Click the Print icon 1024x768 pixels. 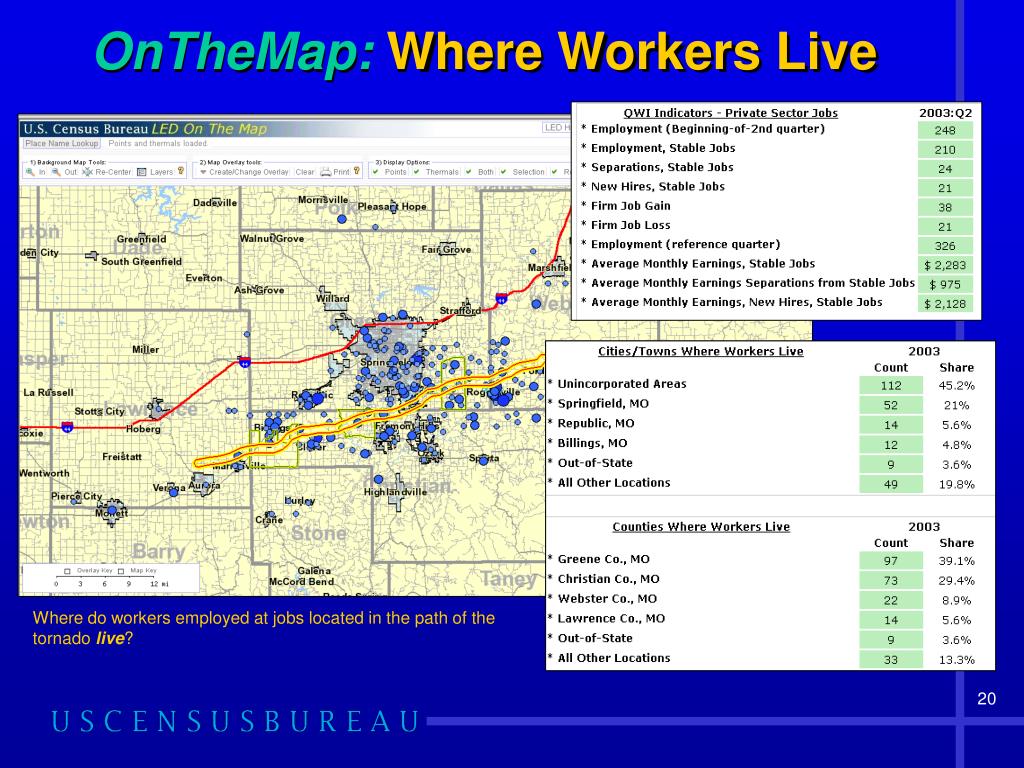click(325, 172)
